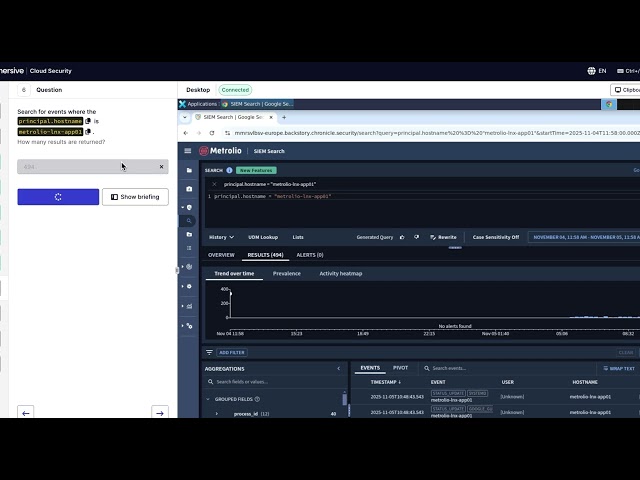Open the History dropdown
The image size is (640, 480).
(x=221, y=237)
